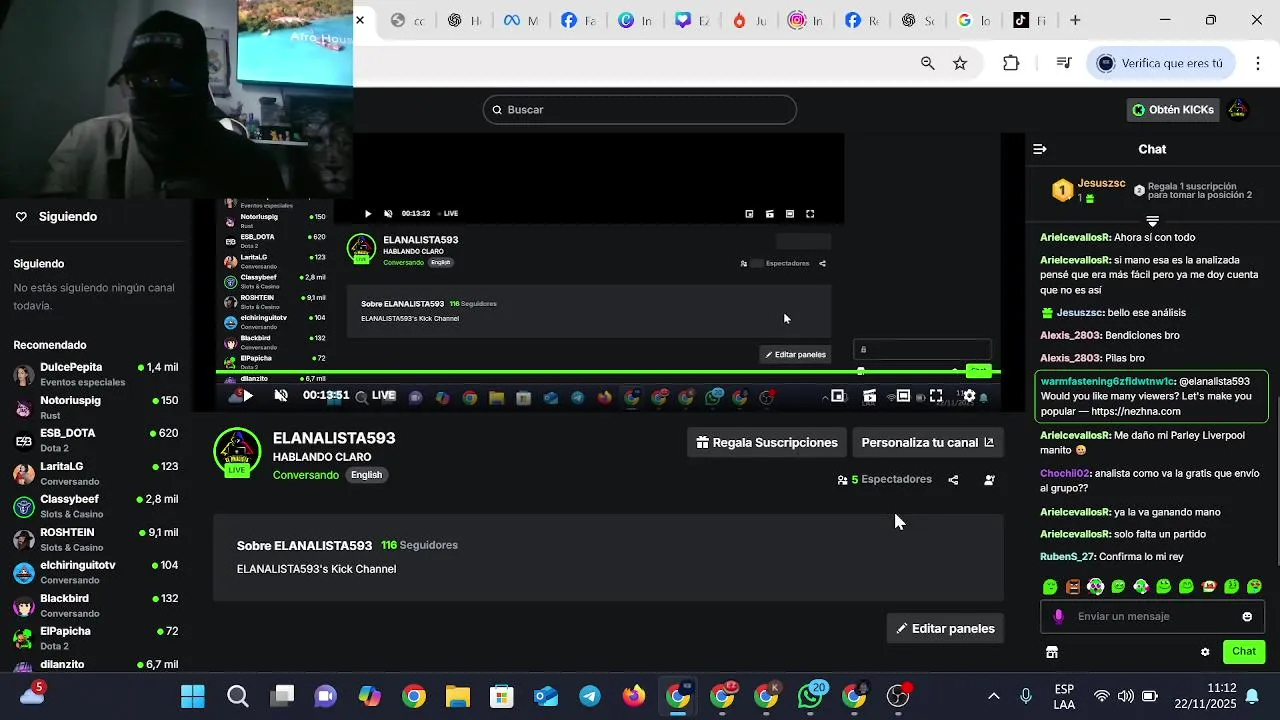Send the message with the green Chat button
This screenshot has width=1280, height=720.
[1244, 651]
